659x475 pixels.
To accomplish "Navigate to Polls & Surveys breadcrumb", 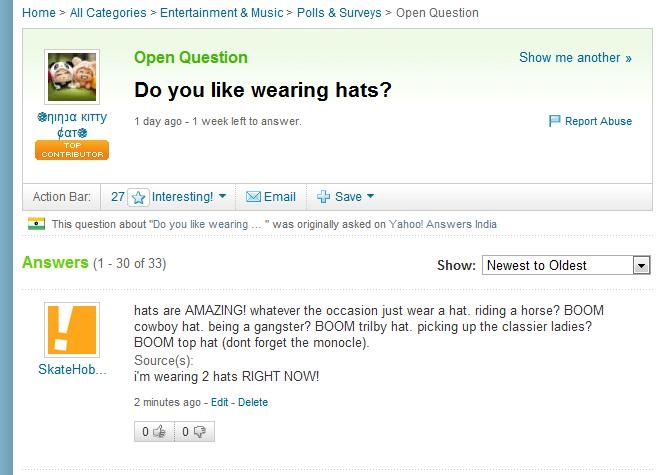I will click(339, 13).
